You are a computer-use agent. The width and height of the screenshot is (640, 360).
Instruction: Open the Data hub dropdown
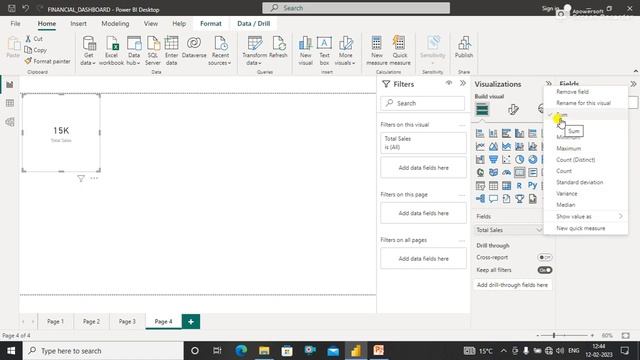(133, 51)
